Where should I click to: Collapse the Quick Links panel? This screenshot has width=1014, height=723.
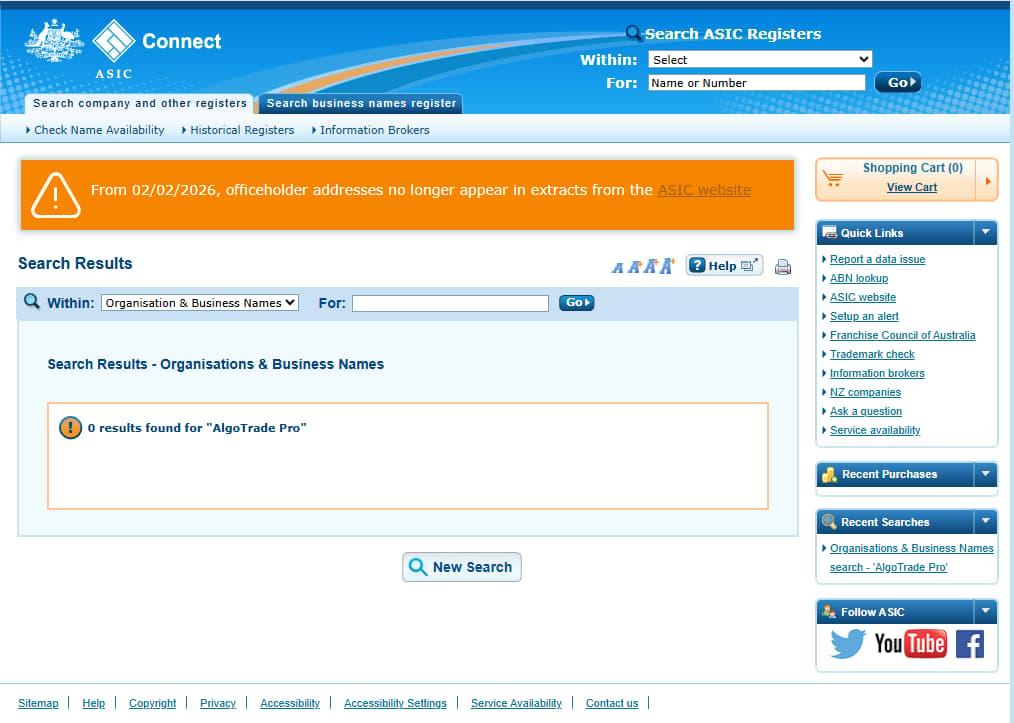pos(985,232)
